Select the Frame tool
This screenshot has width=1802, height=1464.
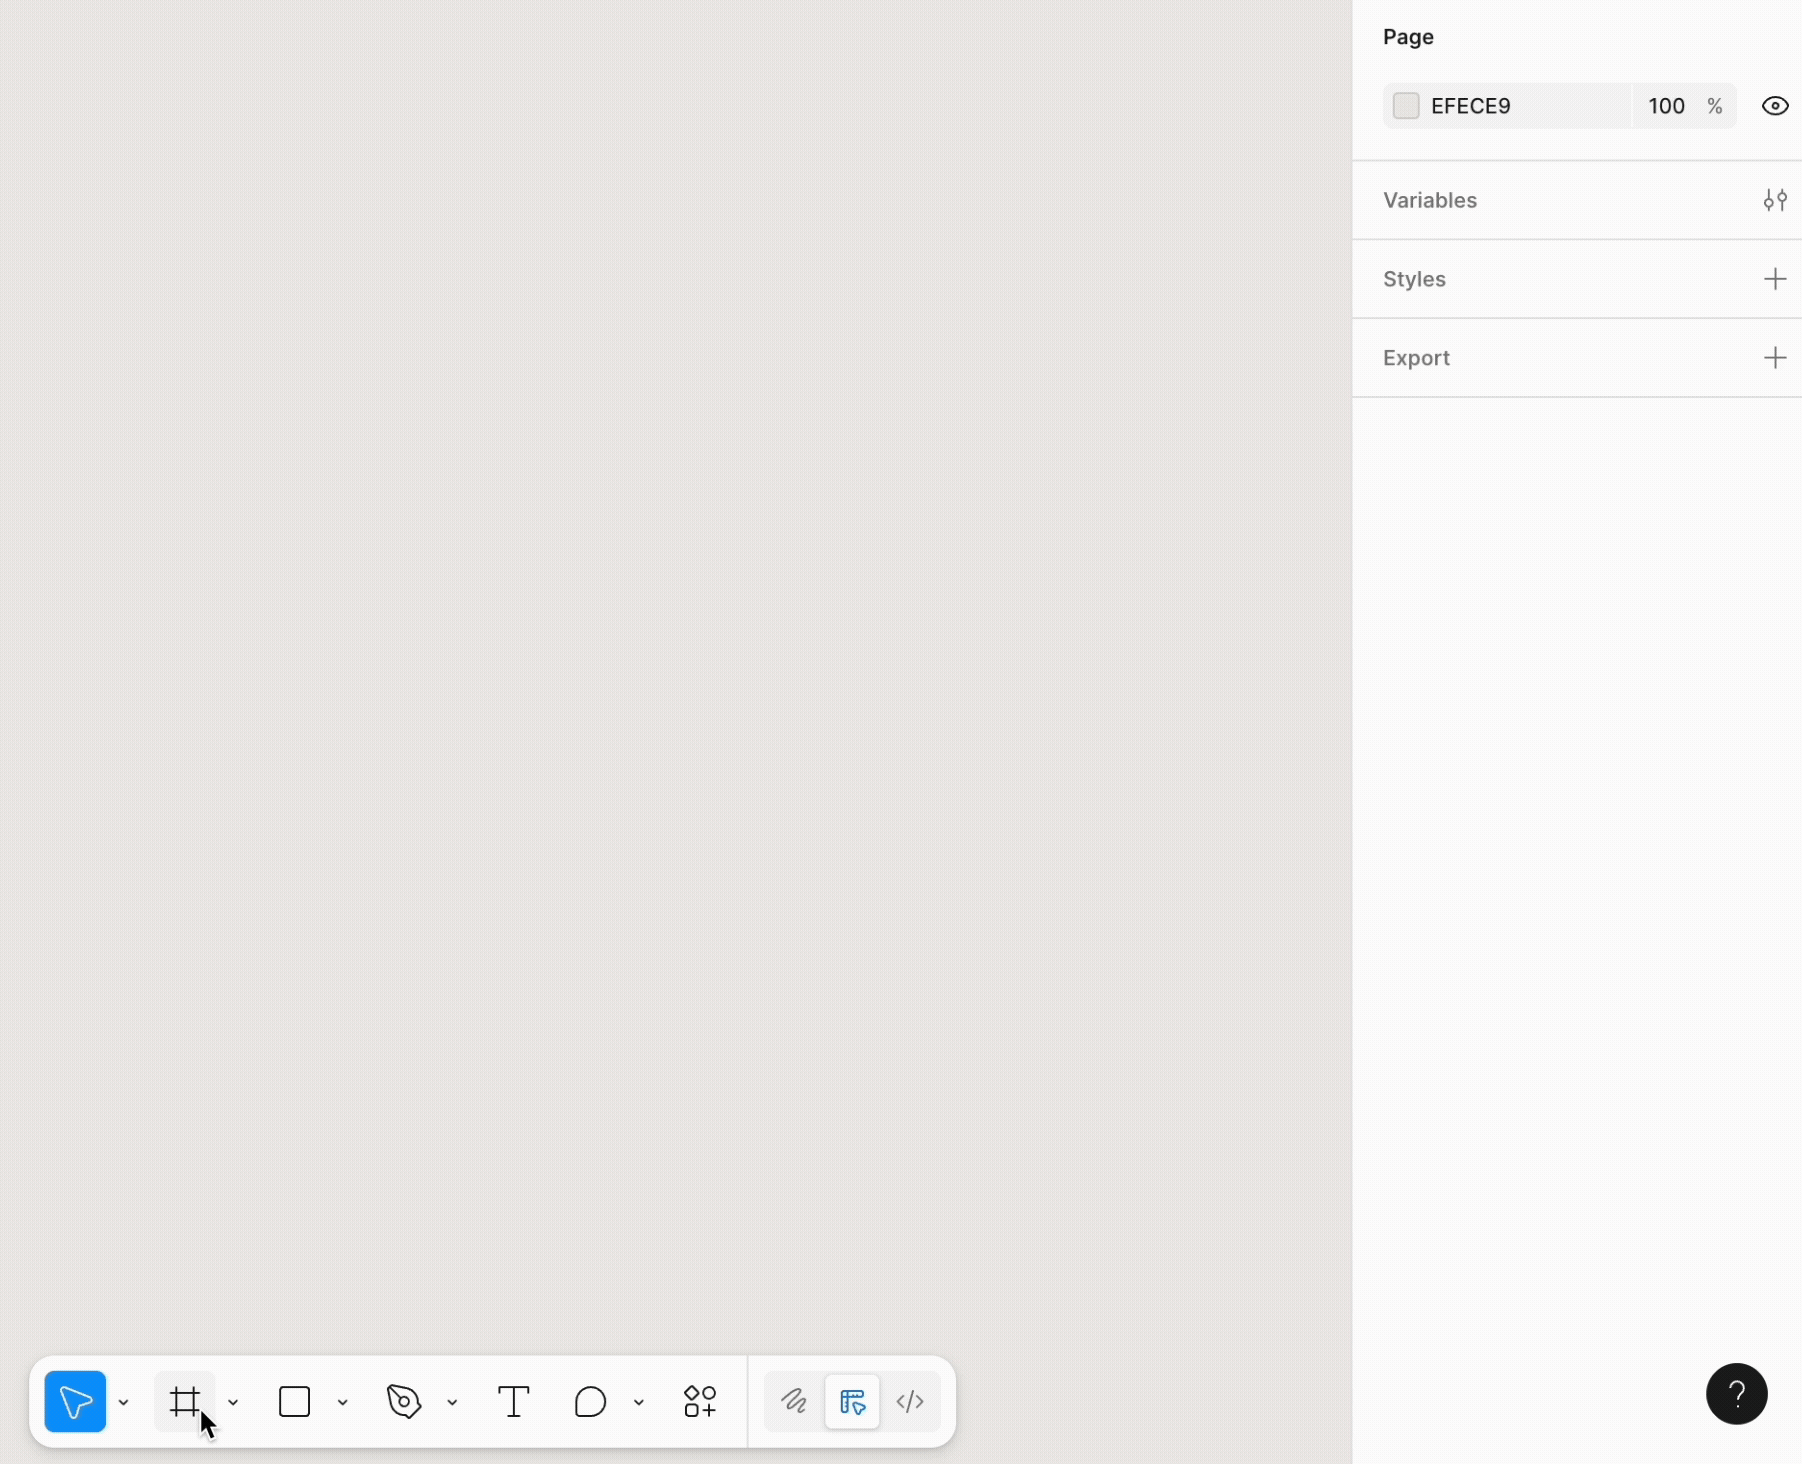click(x=186, y=1402)
